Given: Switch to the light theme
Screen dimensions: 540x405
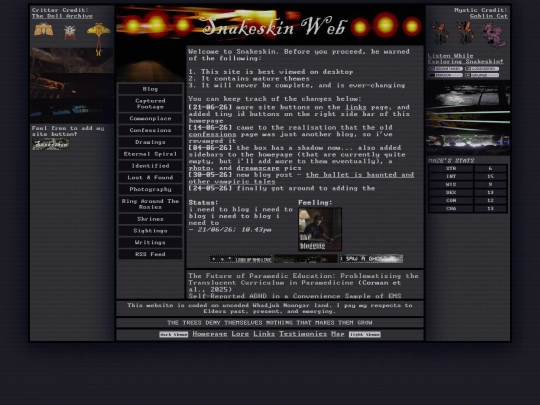Looking at the screenshot, I should pos(365,334).
